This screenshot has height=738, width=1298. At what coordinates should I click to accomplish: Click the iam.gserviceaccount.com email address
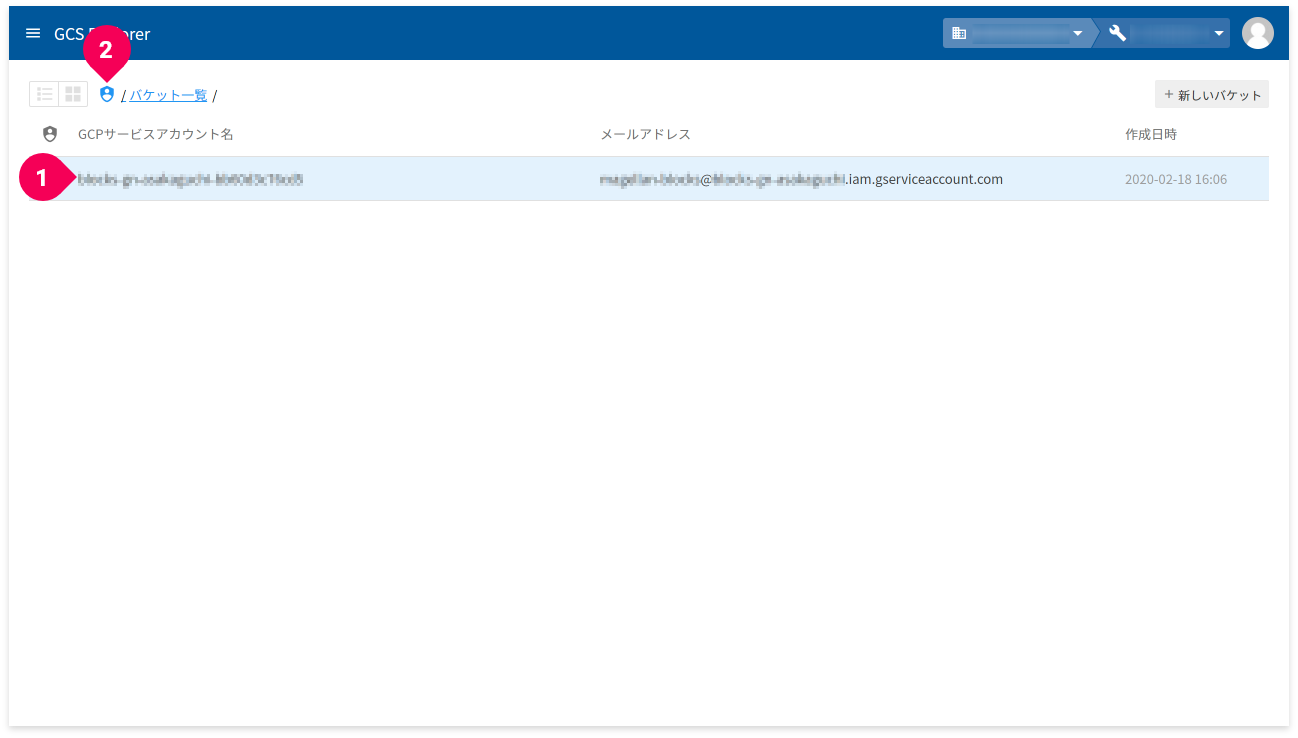[801, 179]
